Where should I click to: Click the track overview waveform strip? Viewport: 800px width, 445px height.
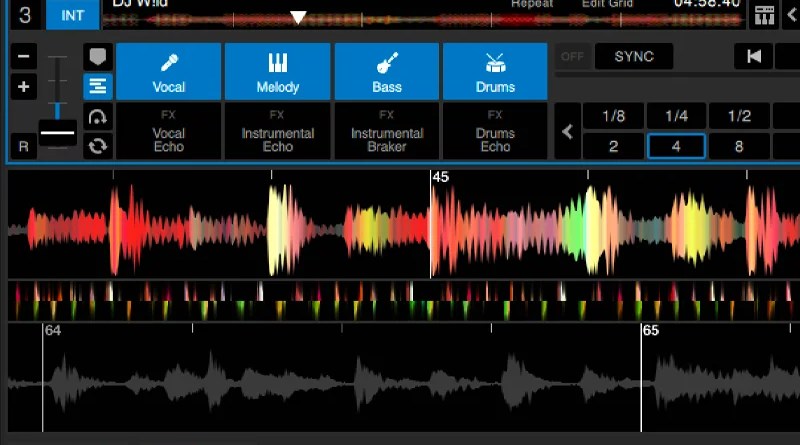(x=422, y=20)
